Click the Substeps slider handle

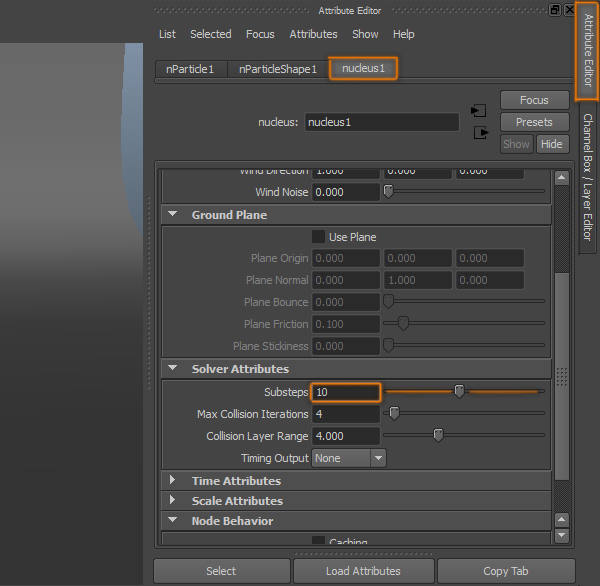[x=459, y=391]
